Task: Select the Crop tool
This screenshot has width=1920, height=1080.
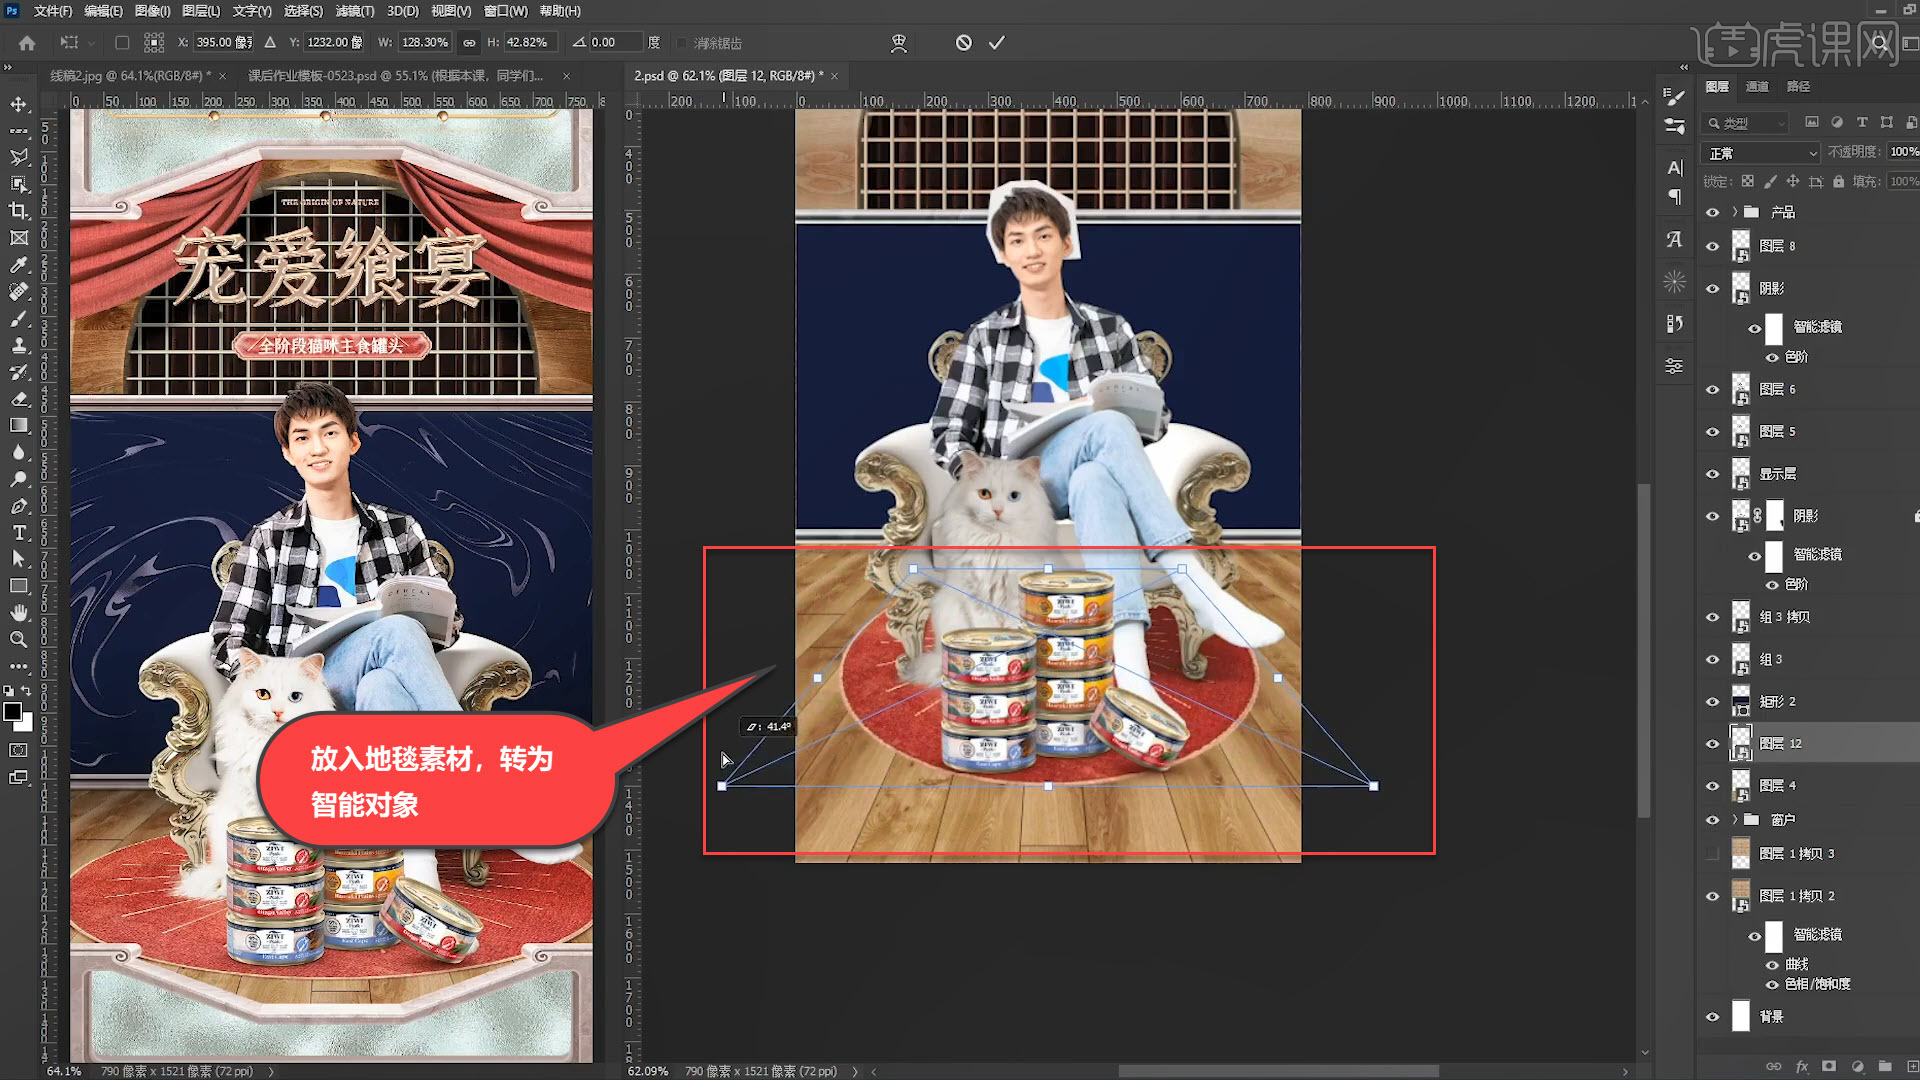Action: click(x=18, y=211)
